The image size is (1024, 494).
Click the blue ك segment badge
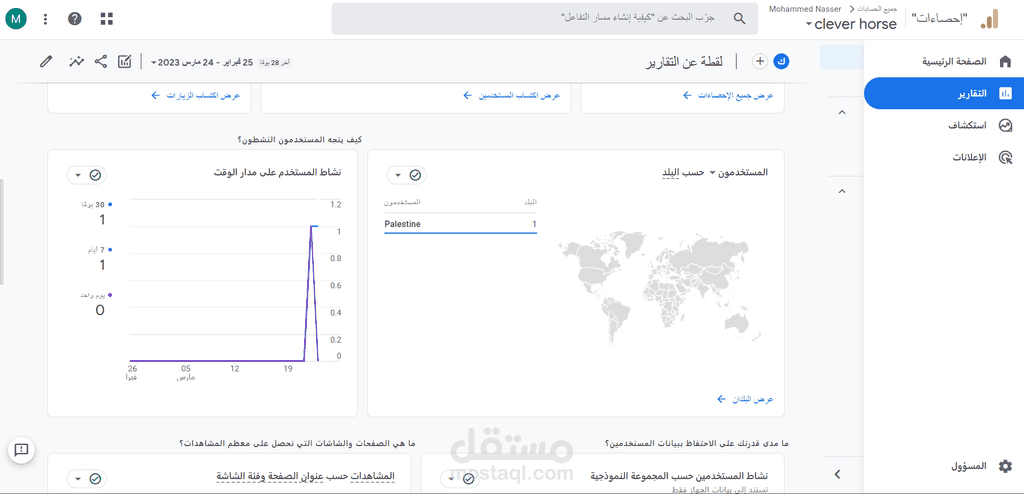[x=781, y=61]
